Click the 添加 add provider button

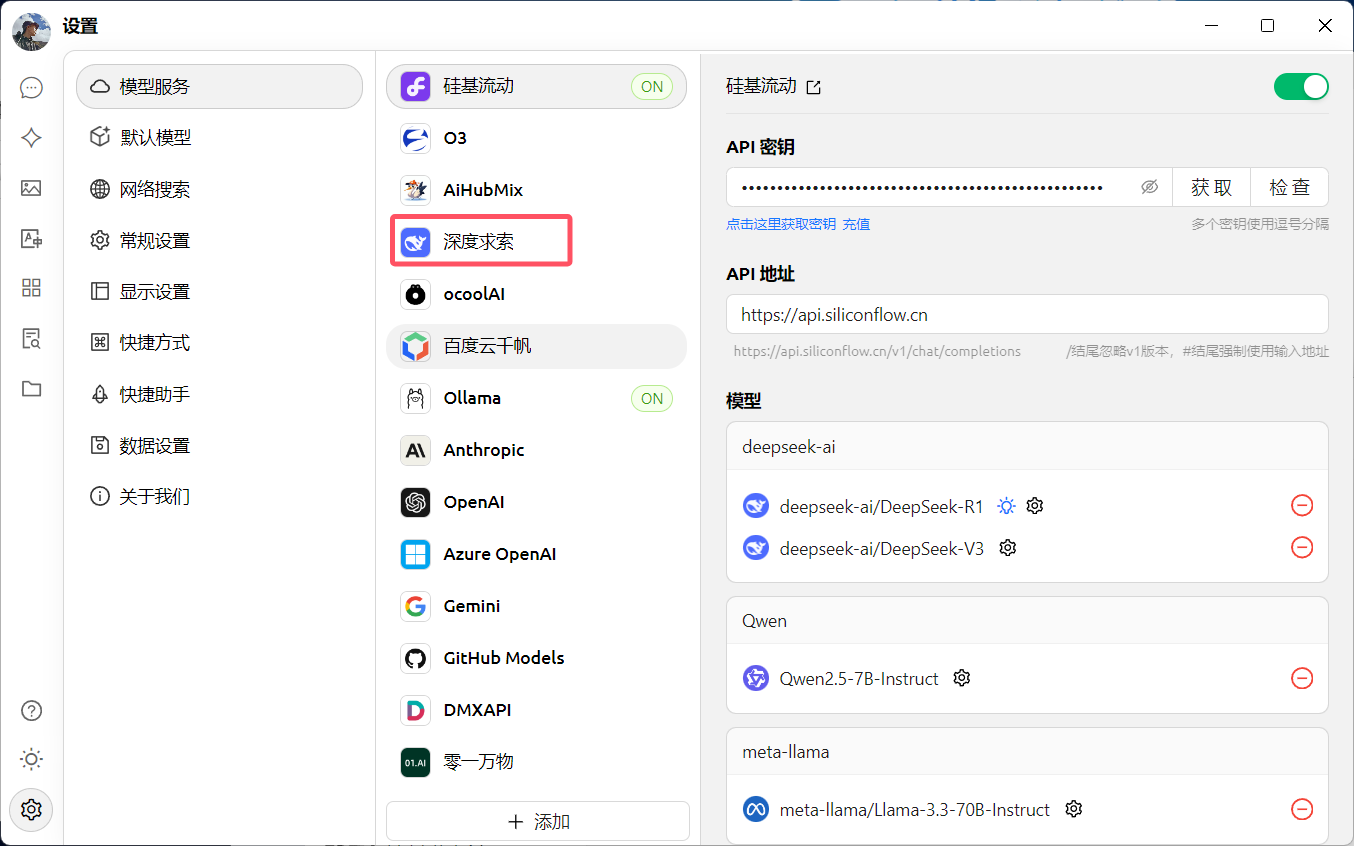[x=538, y=822]
